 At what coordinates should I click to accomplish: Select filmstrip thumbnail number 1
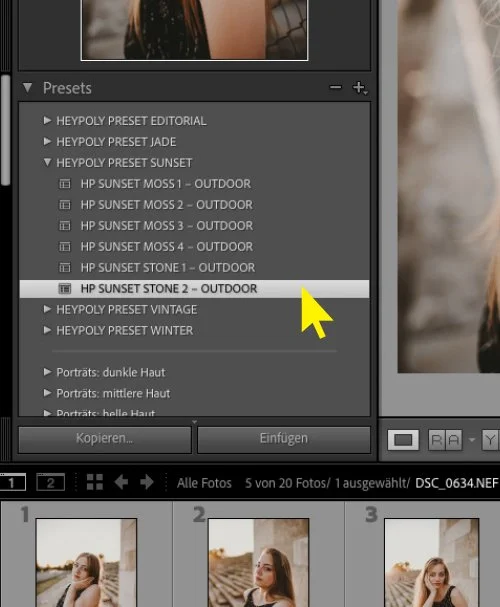click(86, 562)
